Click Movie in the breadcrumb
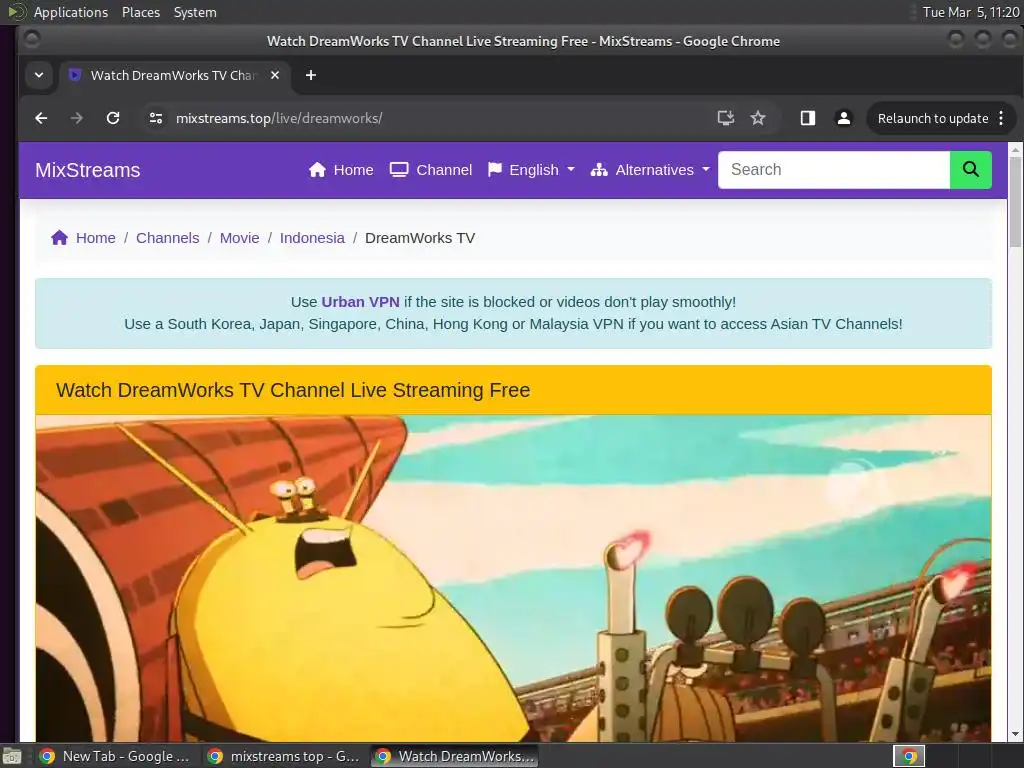Screen dimensions: 1024x768 coord(239,238)
